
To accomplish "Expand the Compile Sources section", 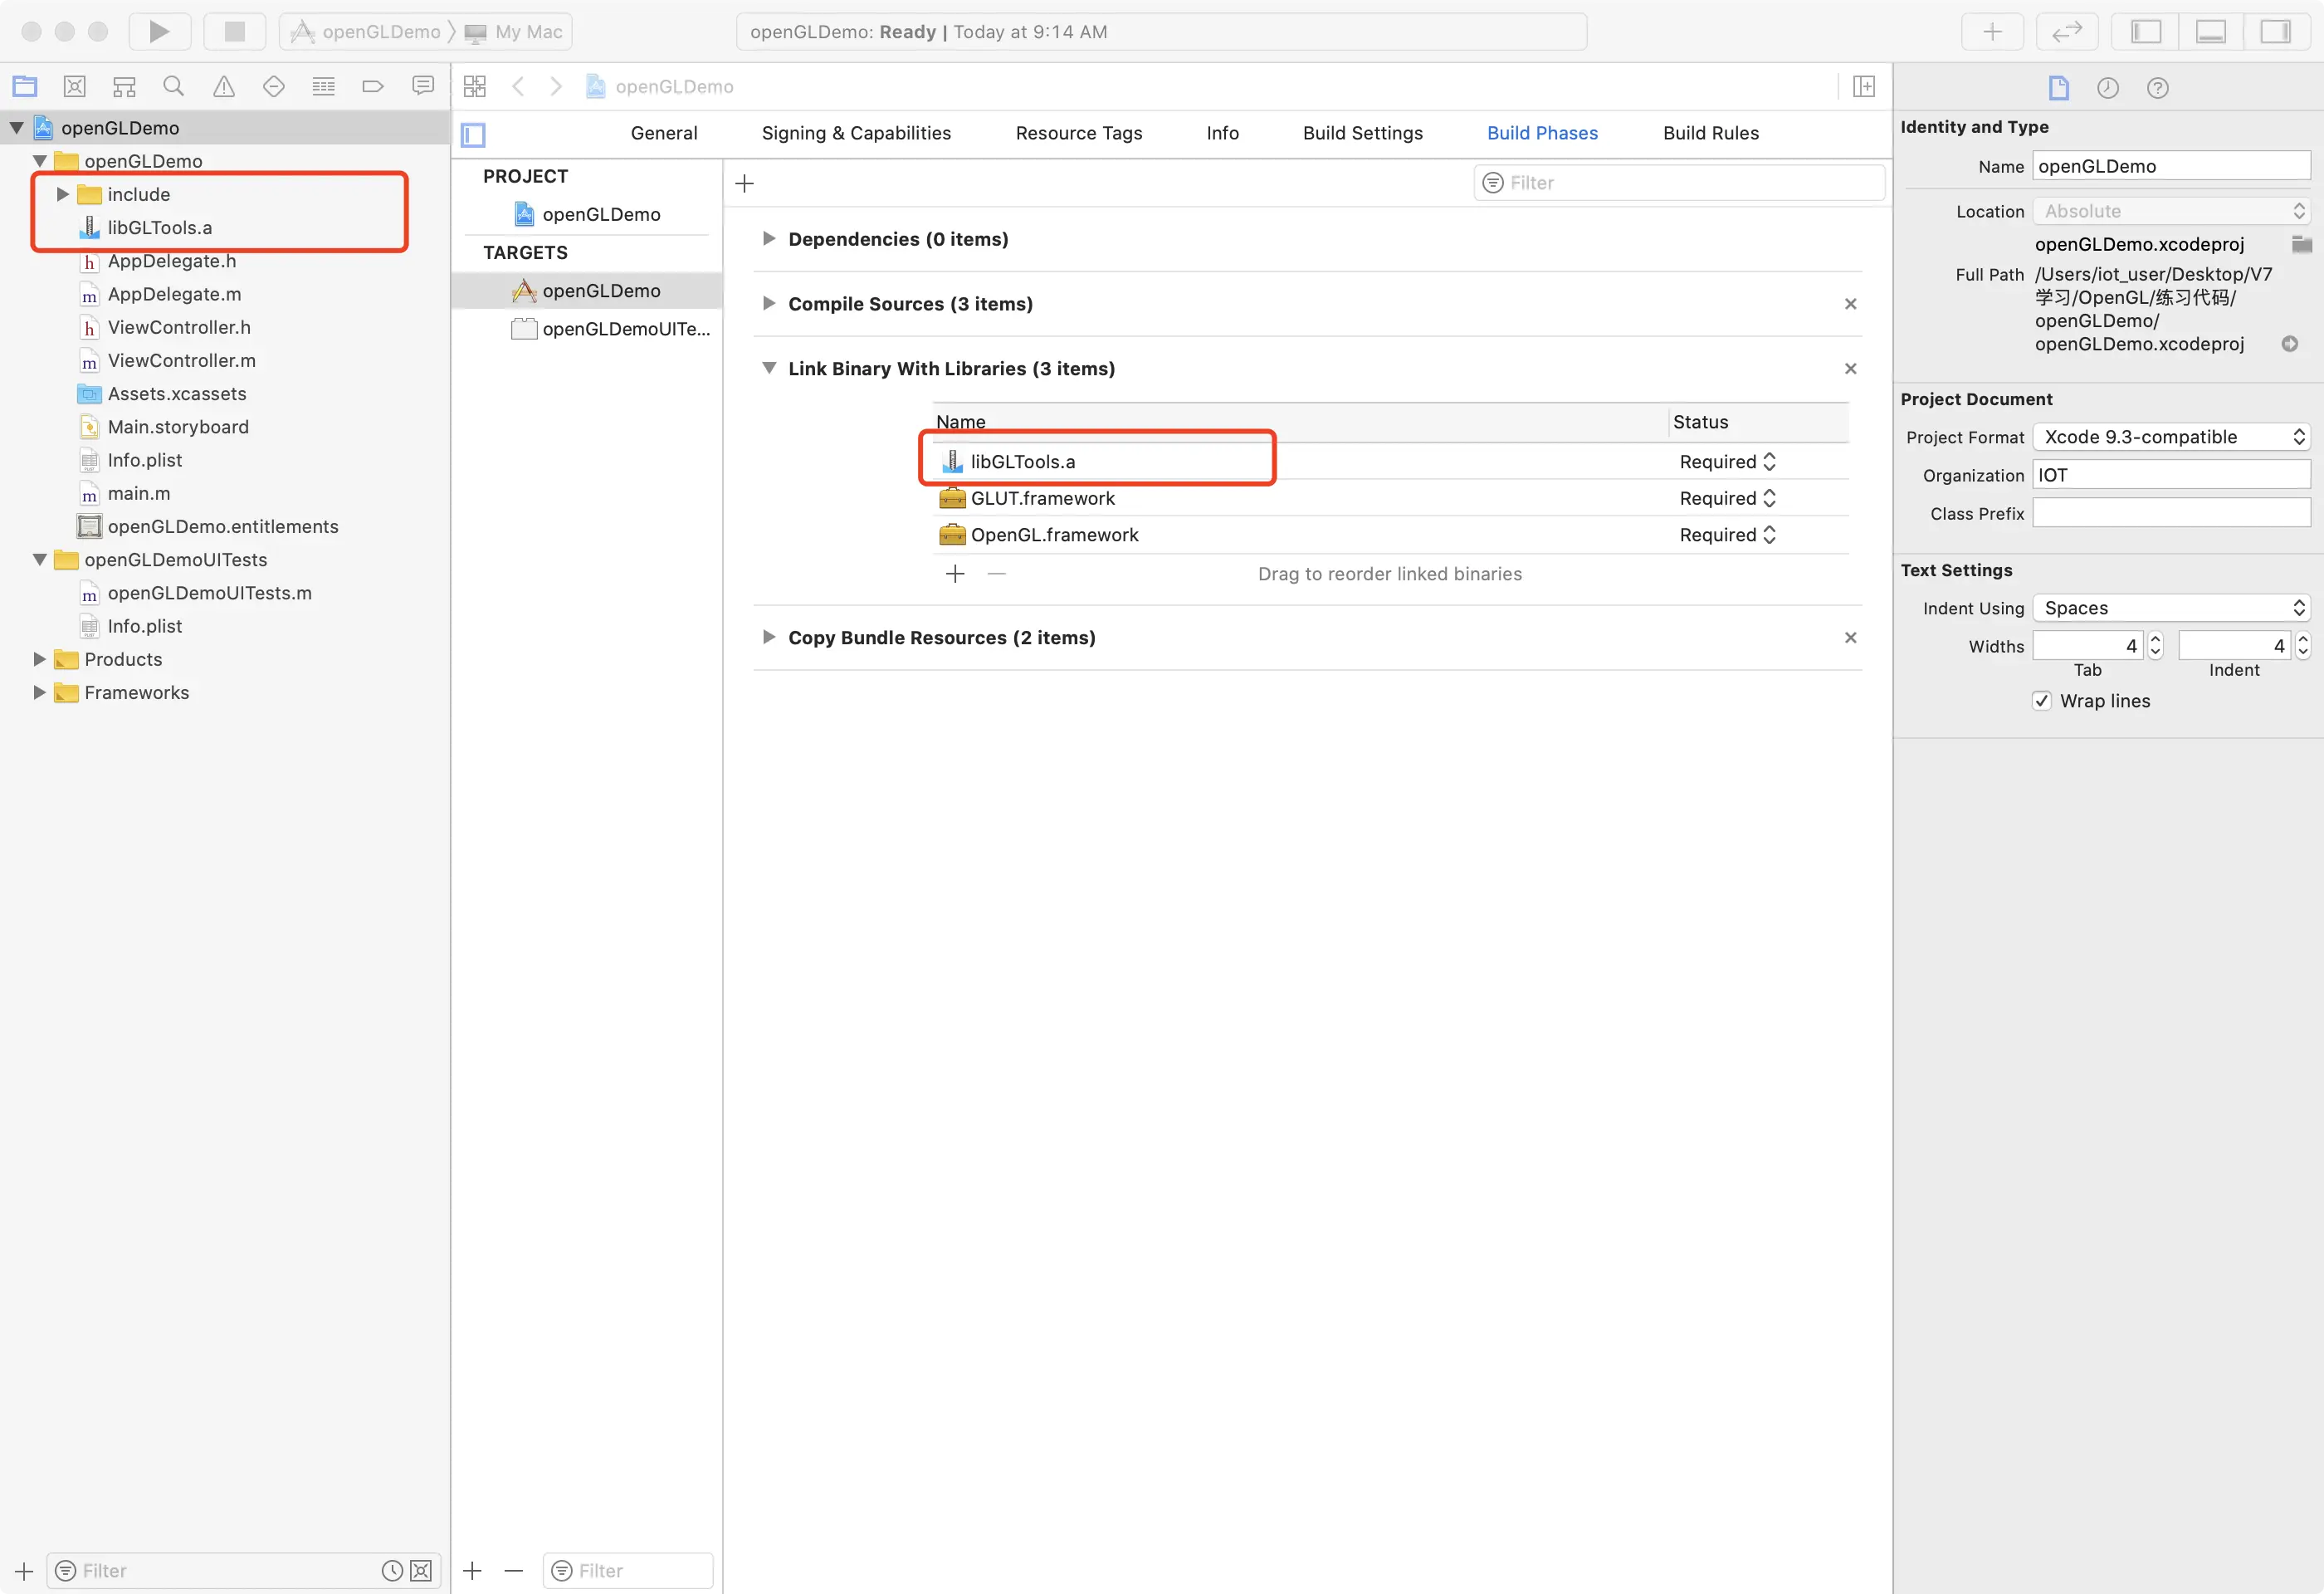I will click(768, 303).
